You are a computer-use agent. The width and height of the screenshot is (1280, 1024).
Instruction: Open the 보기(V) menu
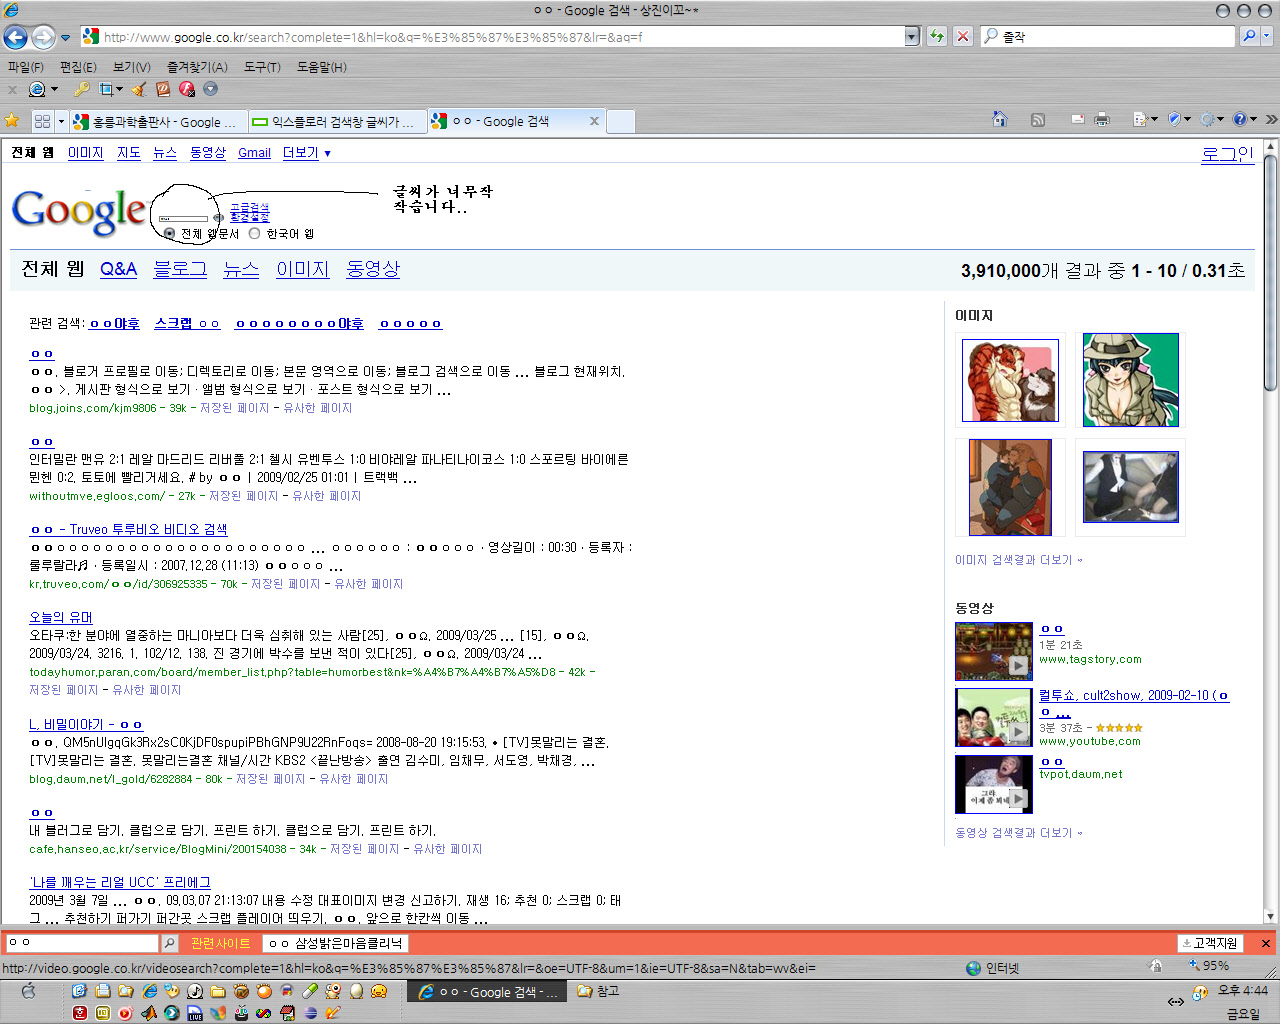click(x=132, y=67)
